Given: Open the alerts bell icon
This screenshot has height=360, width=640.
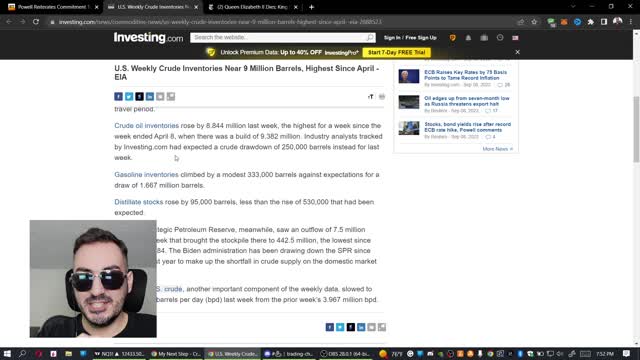Looking at the screenshot, I should (468, 38).
